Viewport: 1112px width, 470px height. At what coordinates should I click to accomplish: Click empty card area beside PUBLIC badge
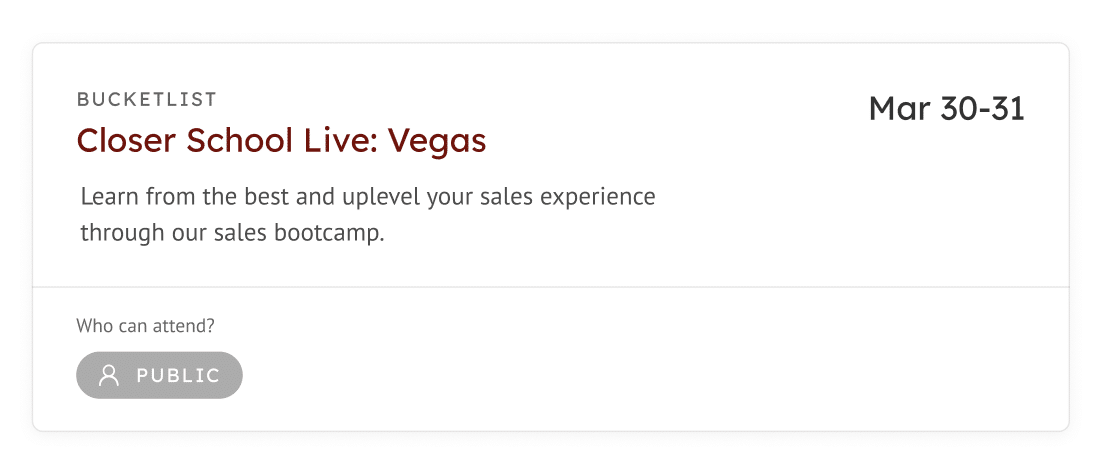(x=638, y=375)
